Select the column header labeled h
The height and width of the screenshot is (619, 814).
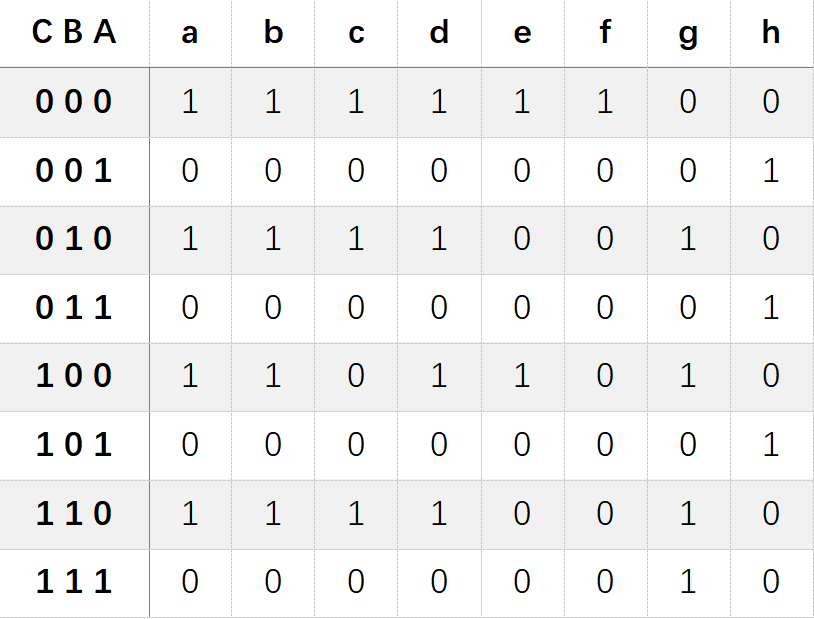771,32
